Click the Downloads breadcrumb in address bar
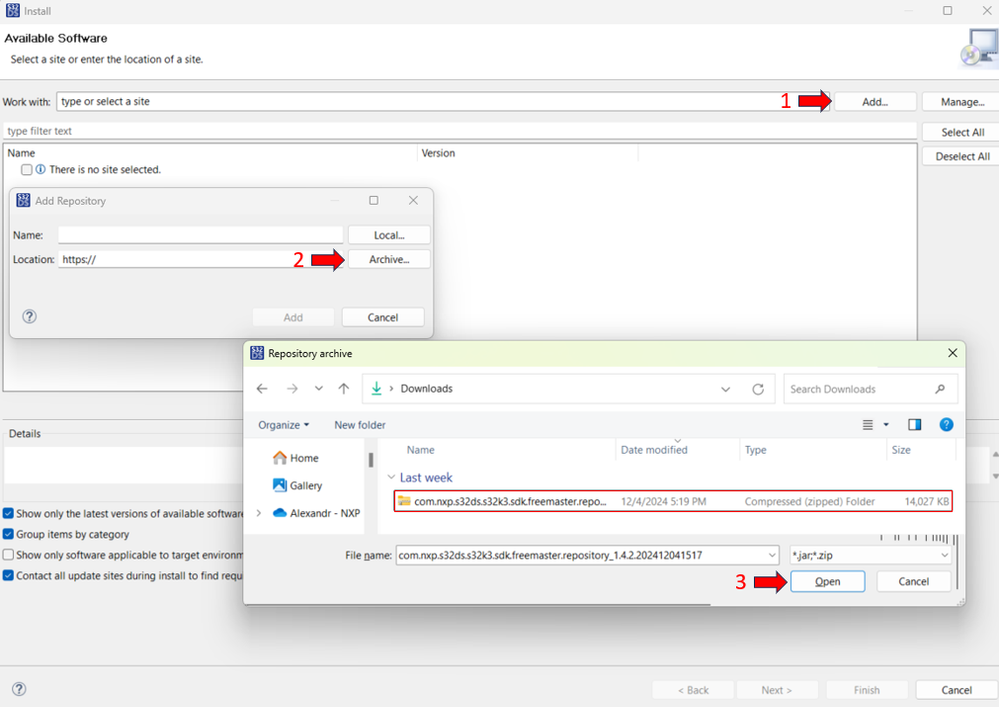 [426, 389]
